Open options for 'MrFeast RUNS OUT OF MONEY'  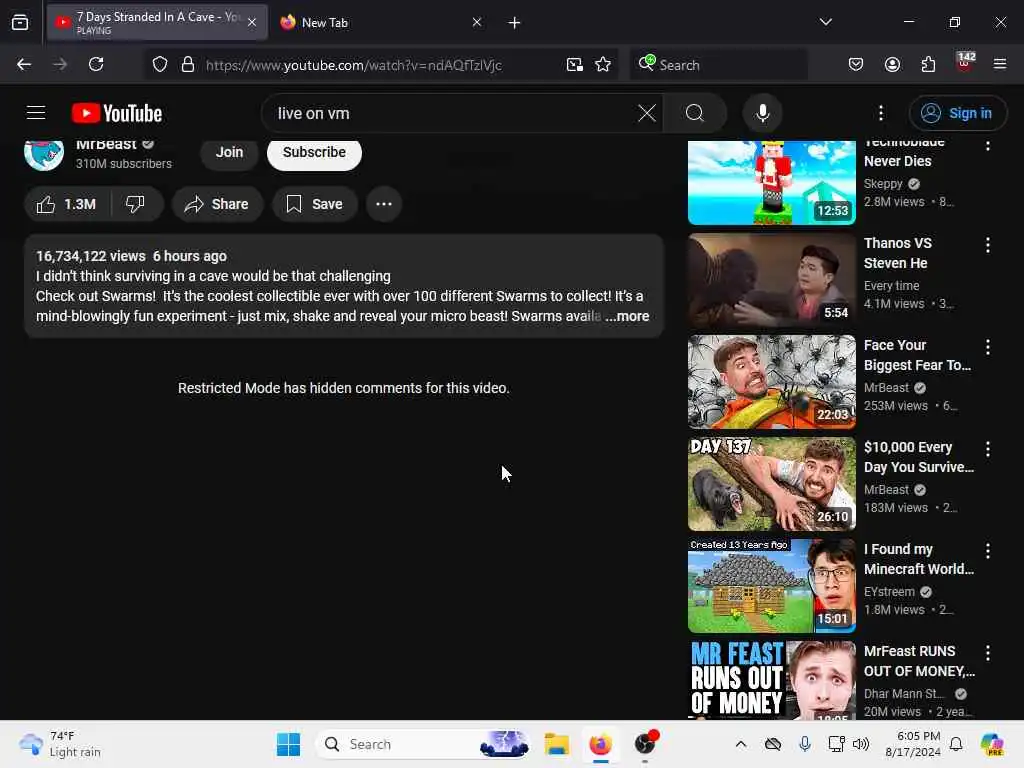(987, 652)
